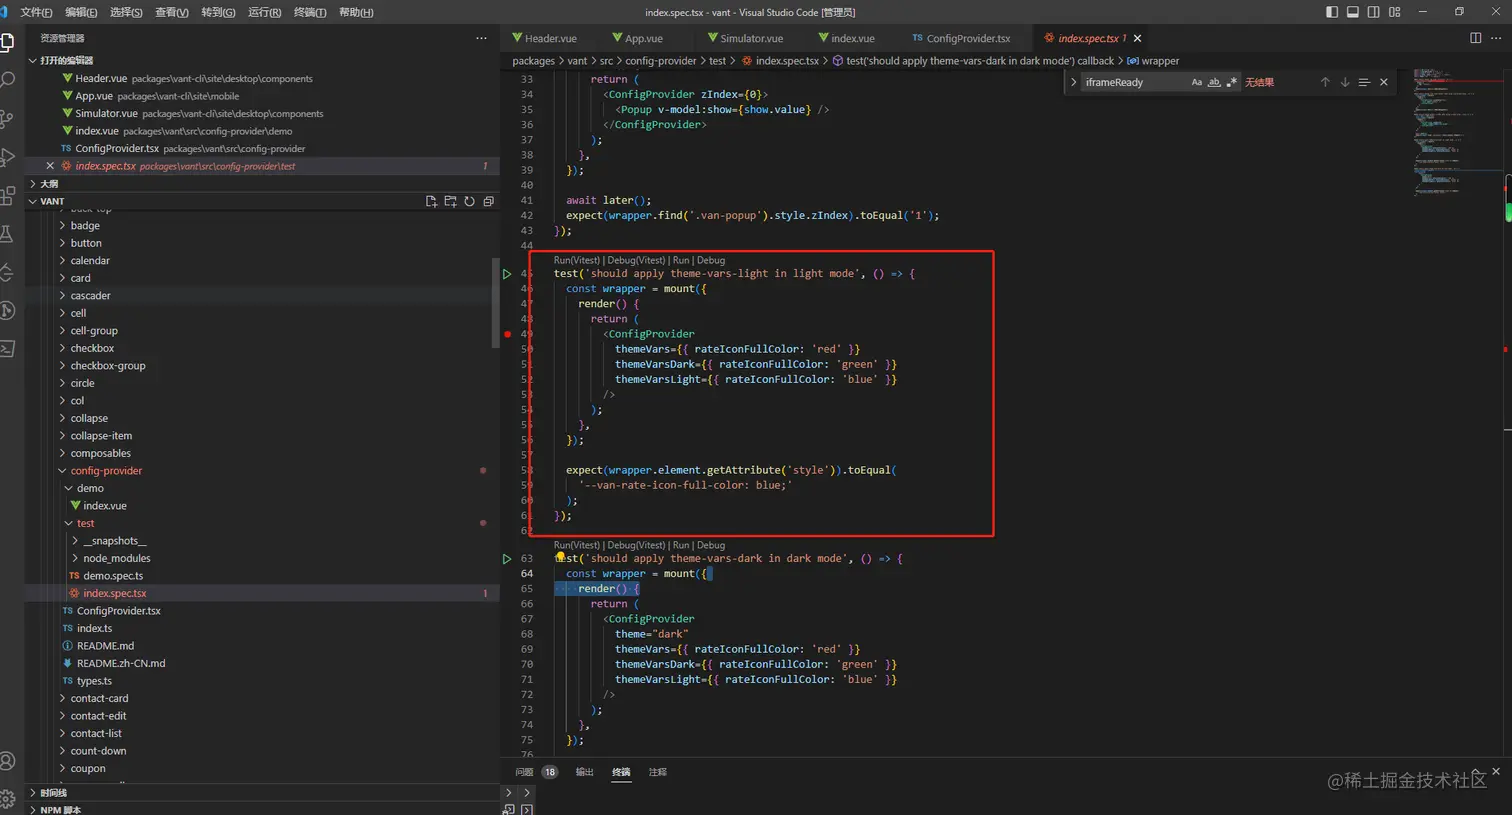Open the Edit (编辑) menu
1512x815 pixels.
[x=81, y=12]
